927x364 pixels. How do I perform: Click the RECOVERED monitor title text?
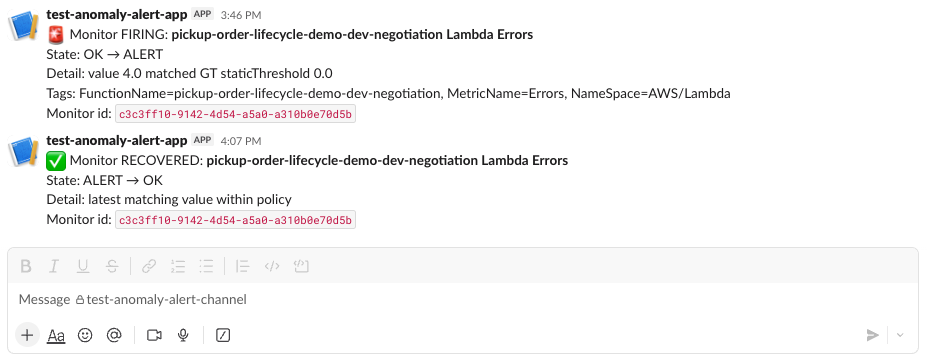(387, 161)
